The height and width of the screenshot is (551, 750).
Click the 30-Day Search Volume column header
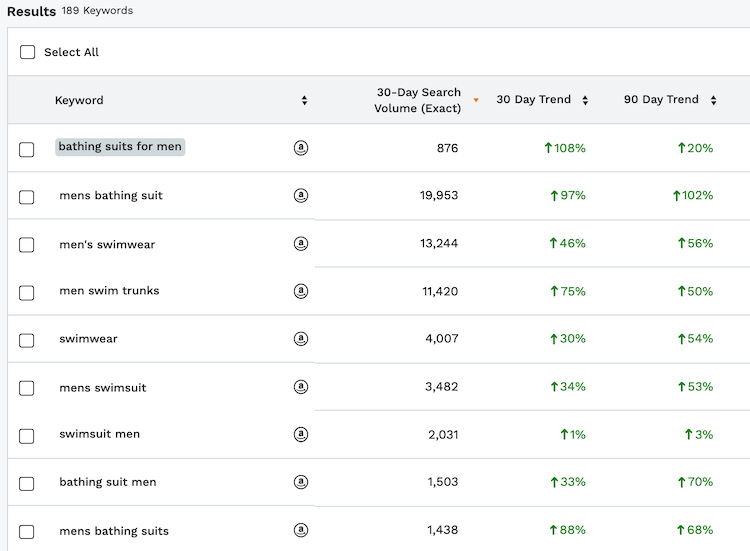click(x=418, y=100)
